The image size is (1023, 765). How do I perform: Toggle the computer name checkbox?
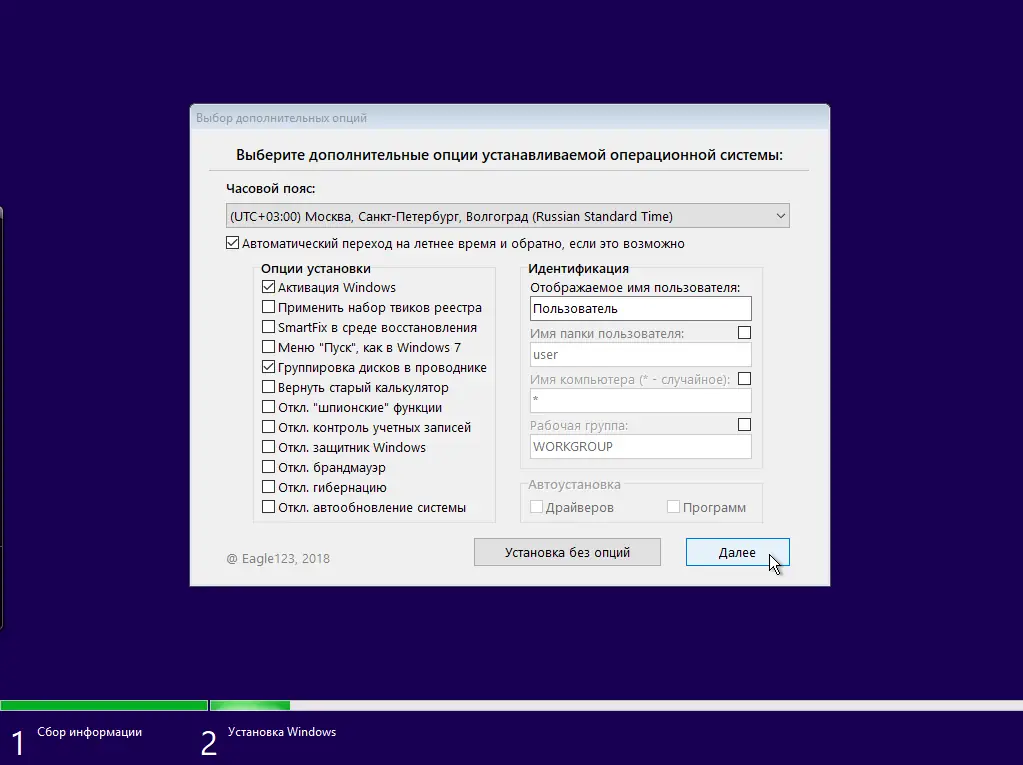pos(744,377)
